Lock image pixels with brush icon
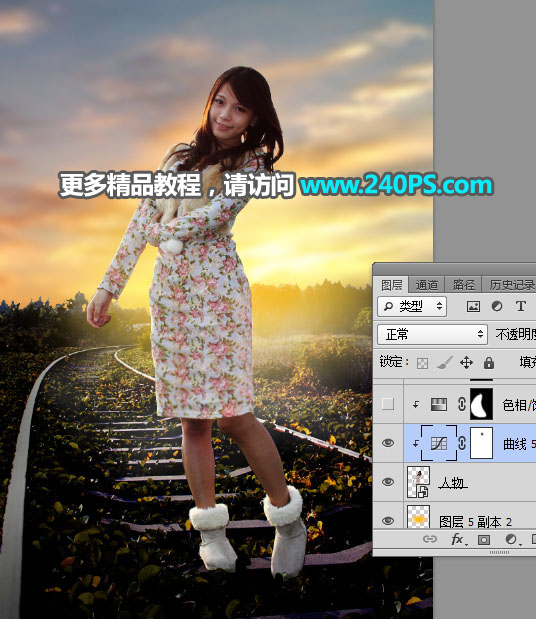The image size is (536, 619). point(444,363)
